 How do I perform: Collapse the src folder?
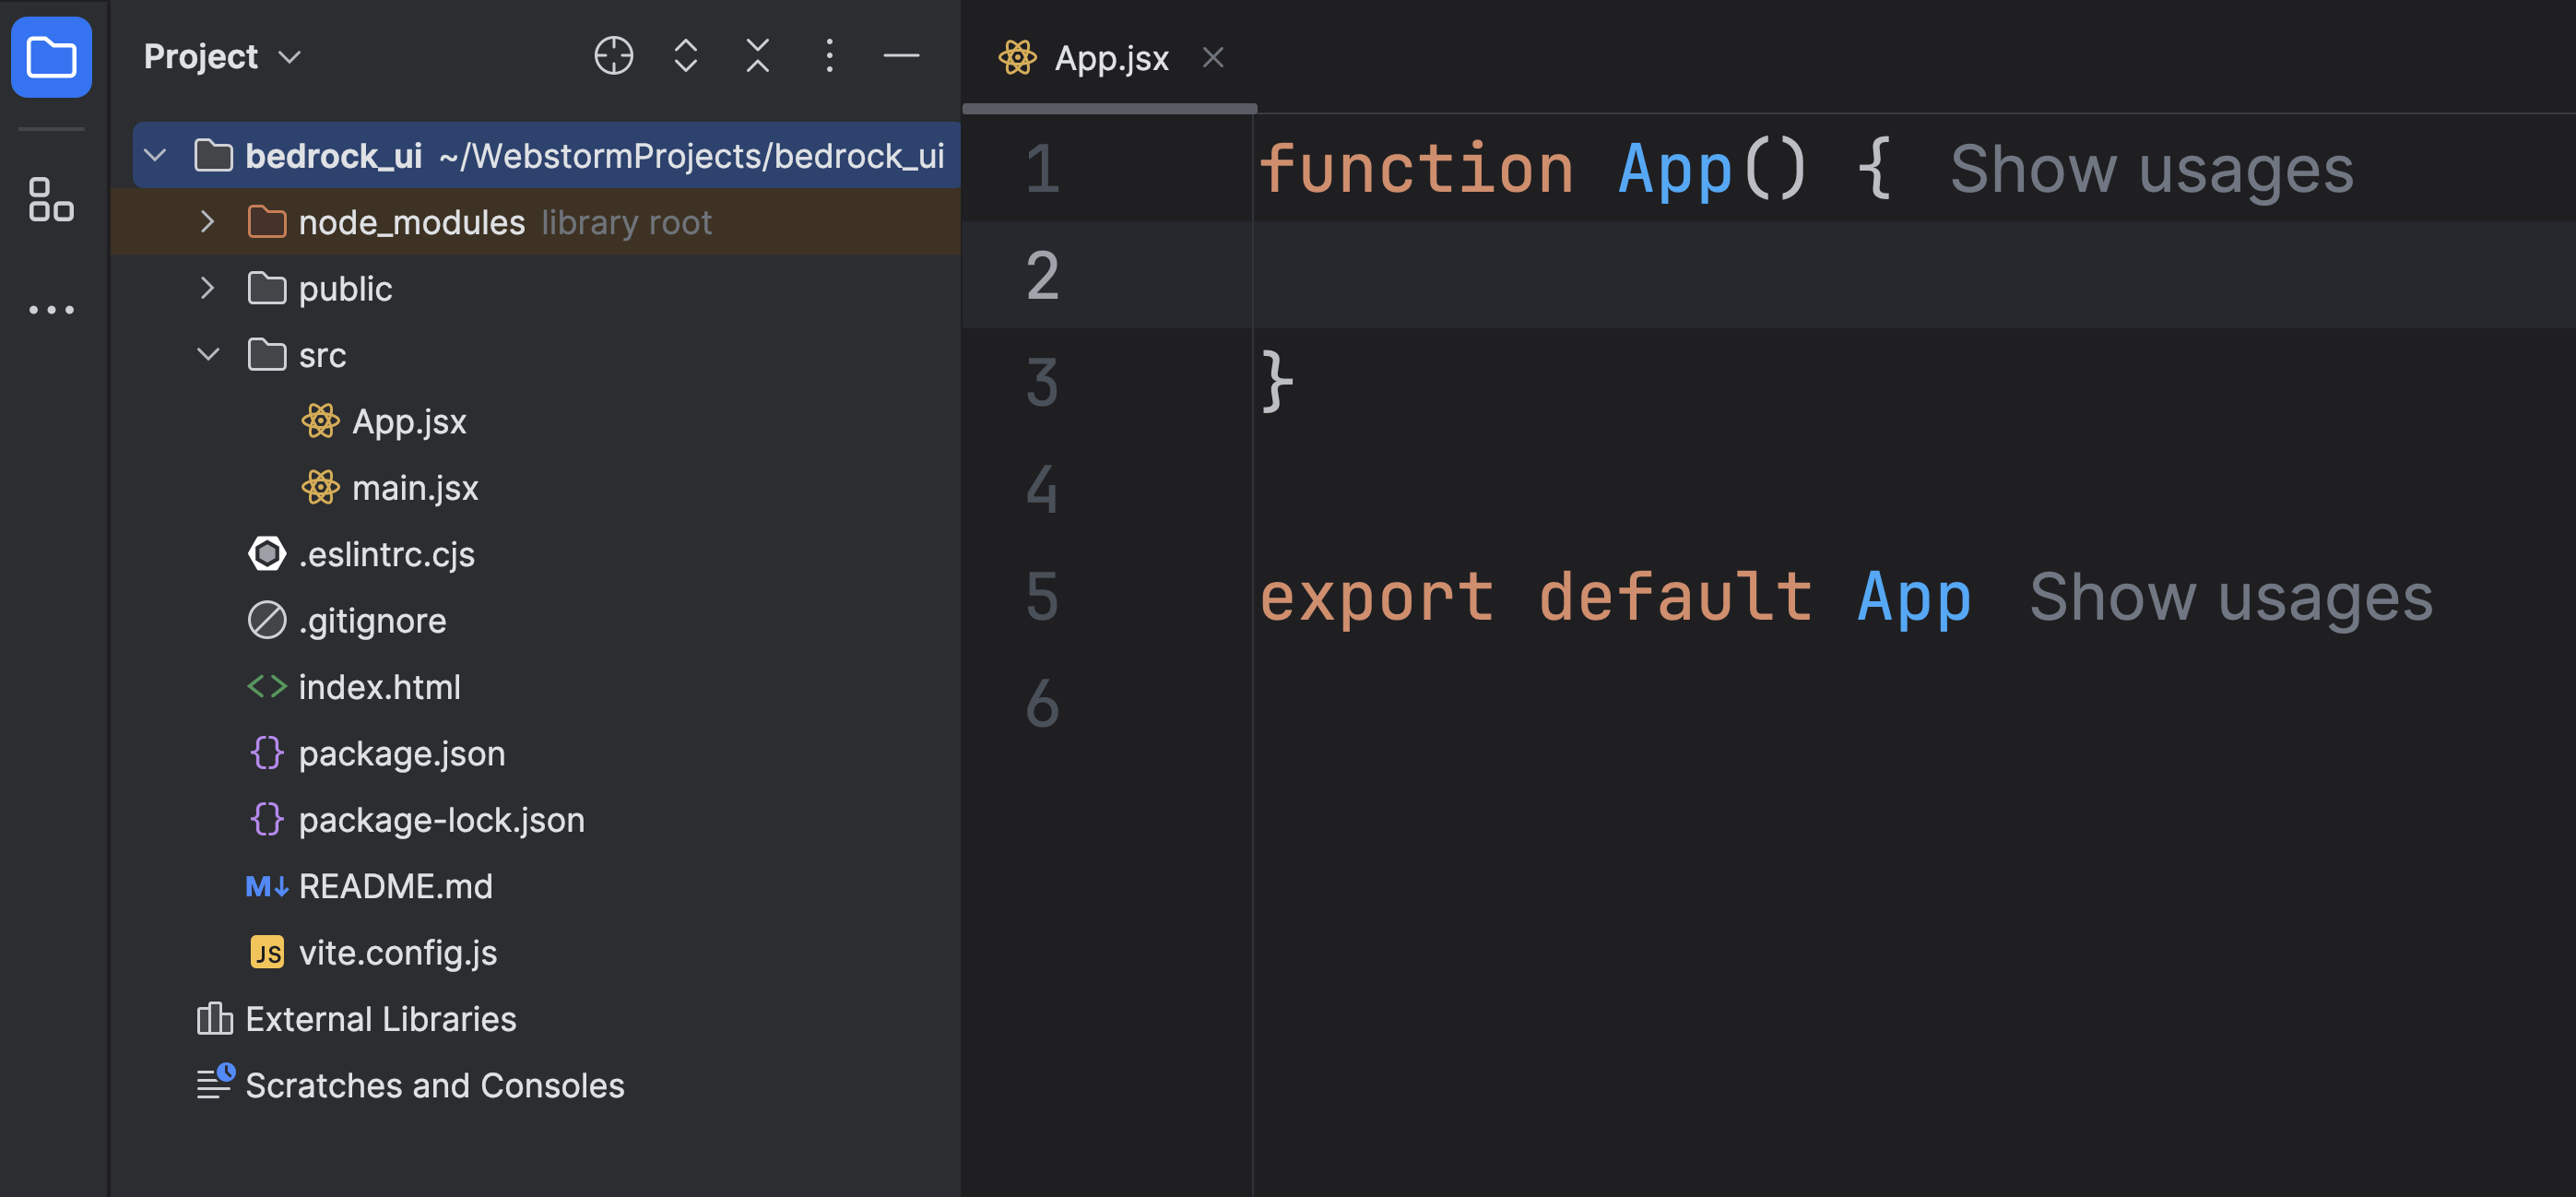(207, 355)
